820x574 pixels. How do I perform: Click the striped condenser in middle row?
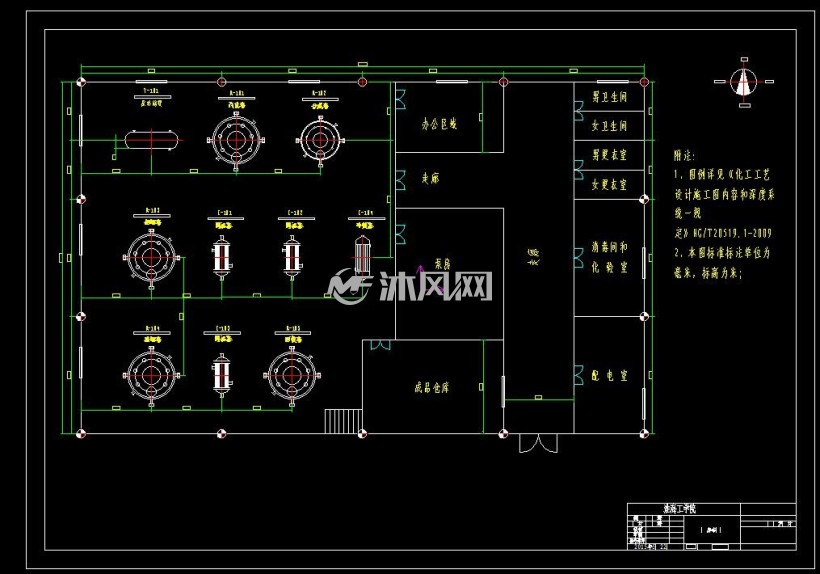362,254
